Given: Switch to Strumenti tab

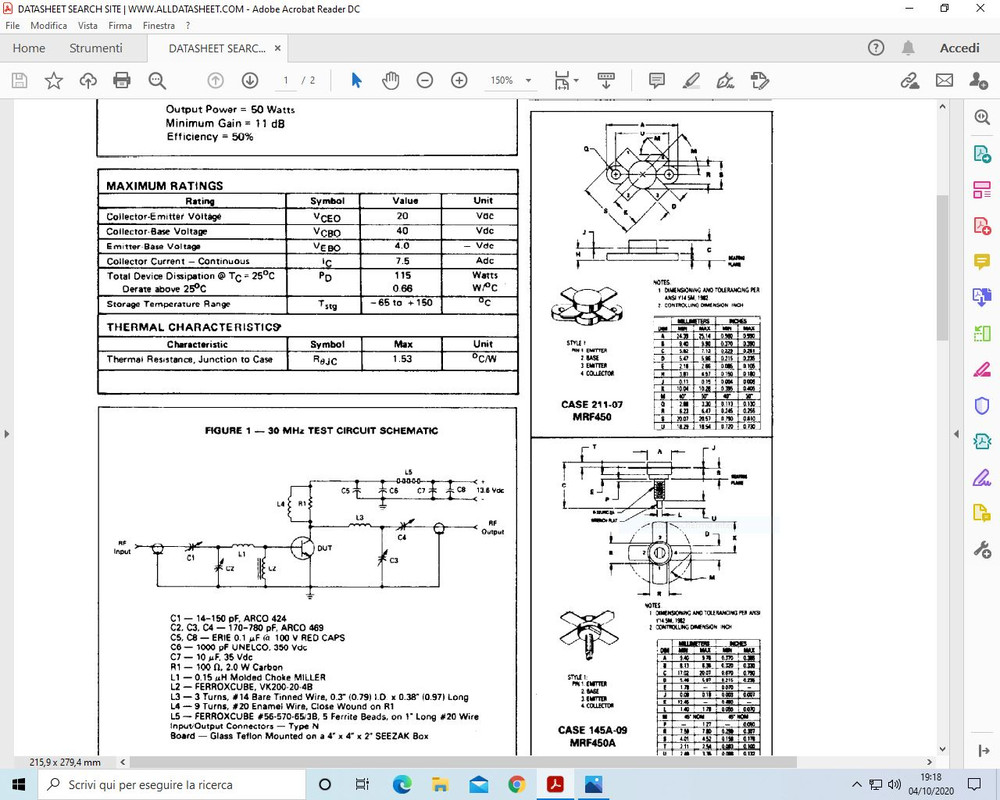Looking at the screenshot, I should 96,48.
